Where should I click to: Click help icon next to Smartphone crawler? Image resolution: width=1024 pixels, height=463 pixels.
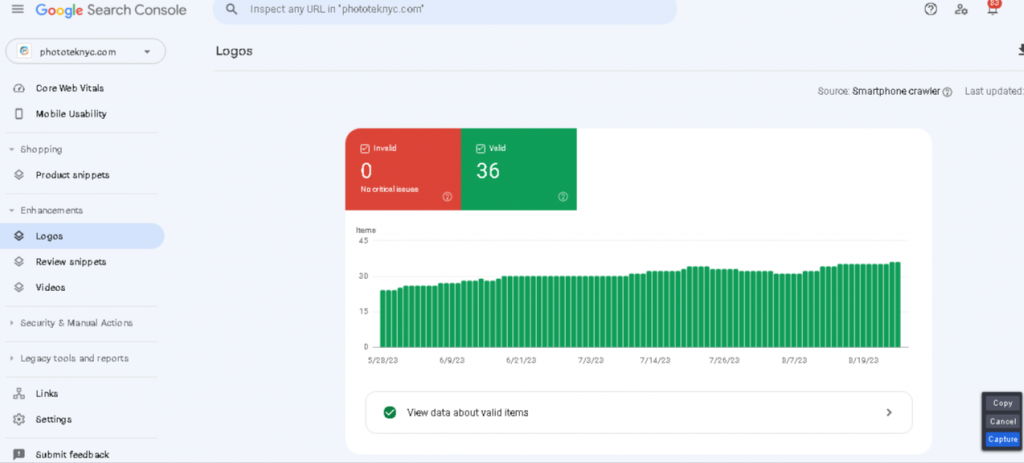pyautogui.click(x=947, y=92)
